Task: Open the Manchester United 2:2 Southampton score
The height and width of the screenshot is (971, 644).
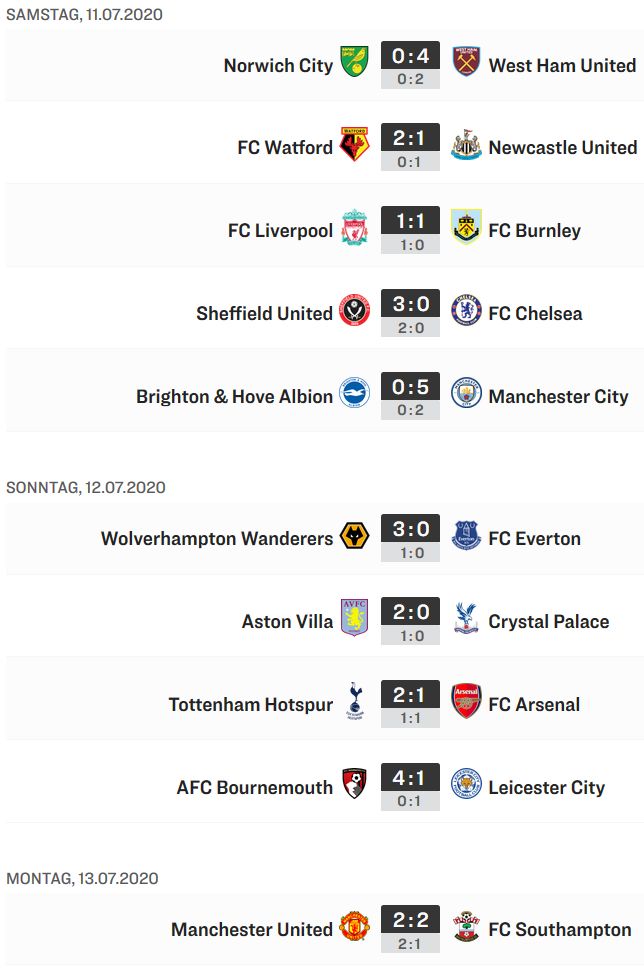Action: (x=410, y=929)
